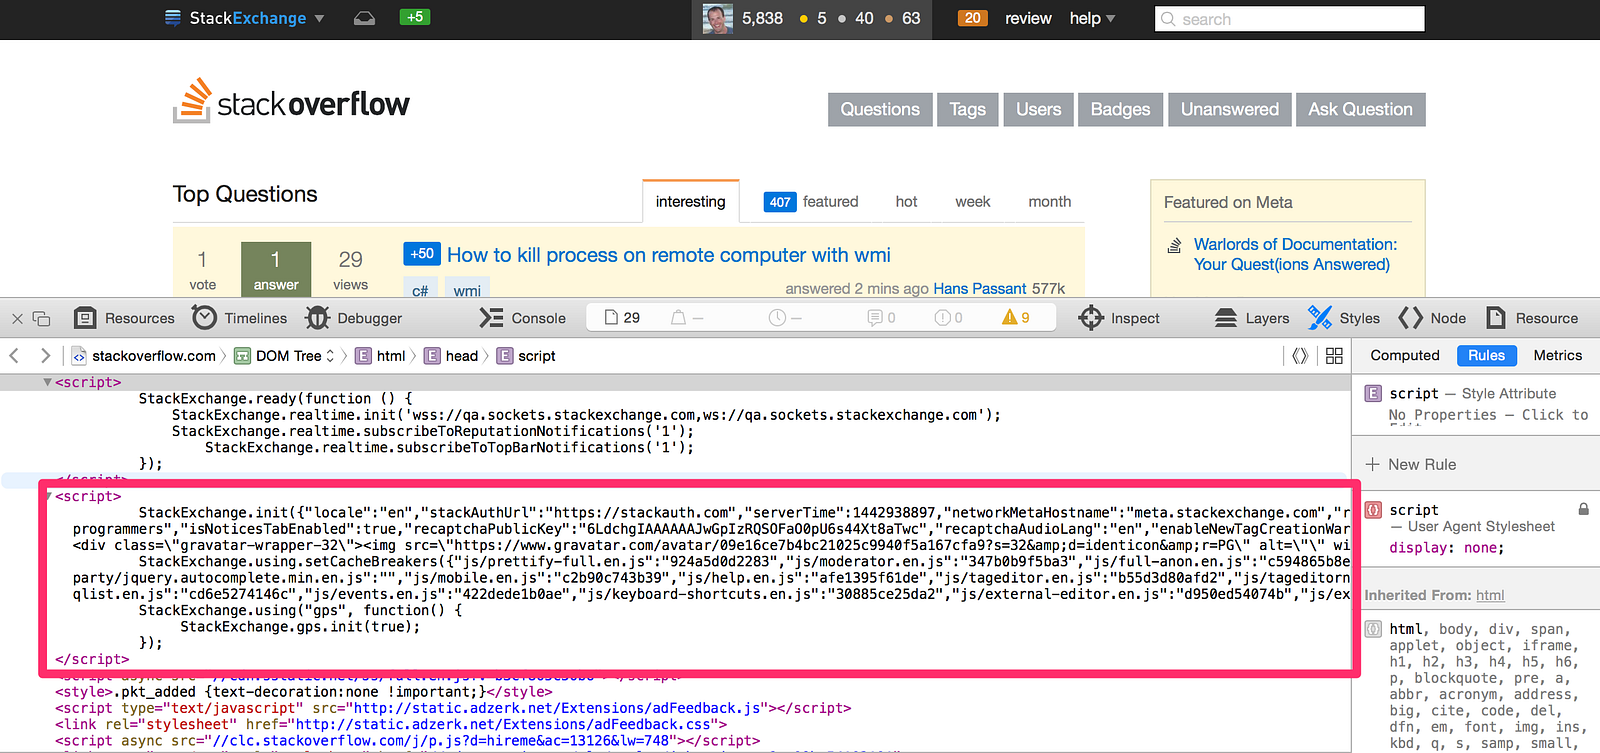Click the warnings count indicator showing 9
Viewport: 1600px width, 753px height.
click(1016, 317)
